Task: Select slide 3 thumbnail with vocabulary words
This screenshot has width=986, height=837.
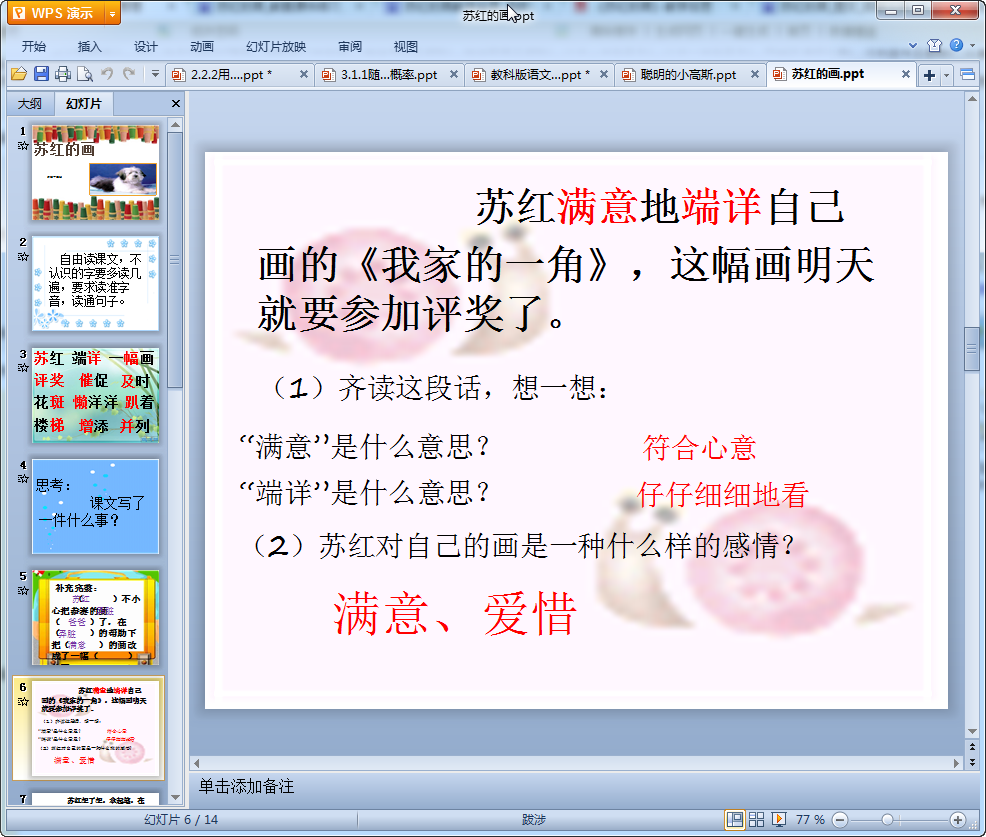Action: click(x=96, y=395)
